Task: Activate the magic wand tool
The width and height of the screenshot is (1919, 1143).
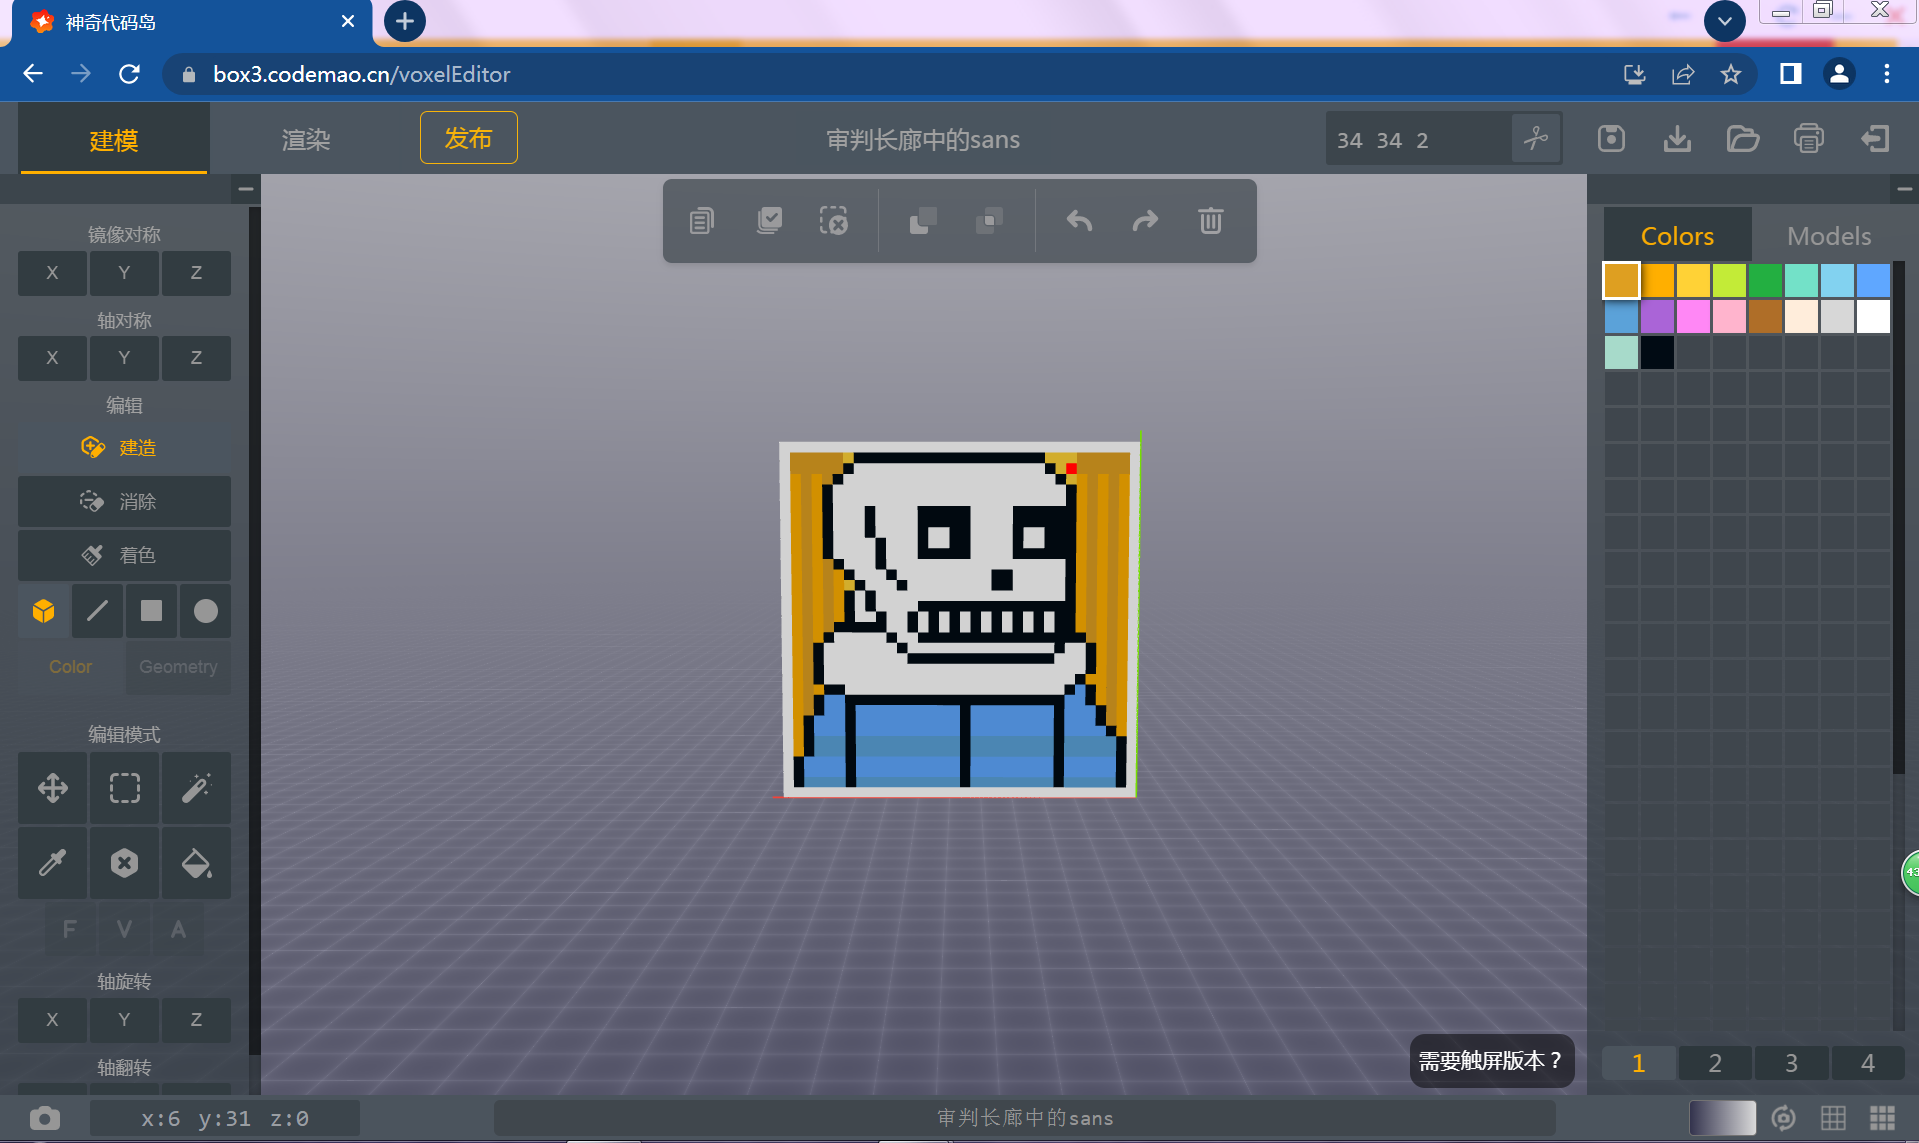Action: pyautogui.click(x=196, y=788)
